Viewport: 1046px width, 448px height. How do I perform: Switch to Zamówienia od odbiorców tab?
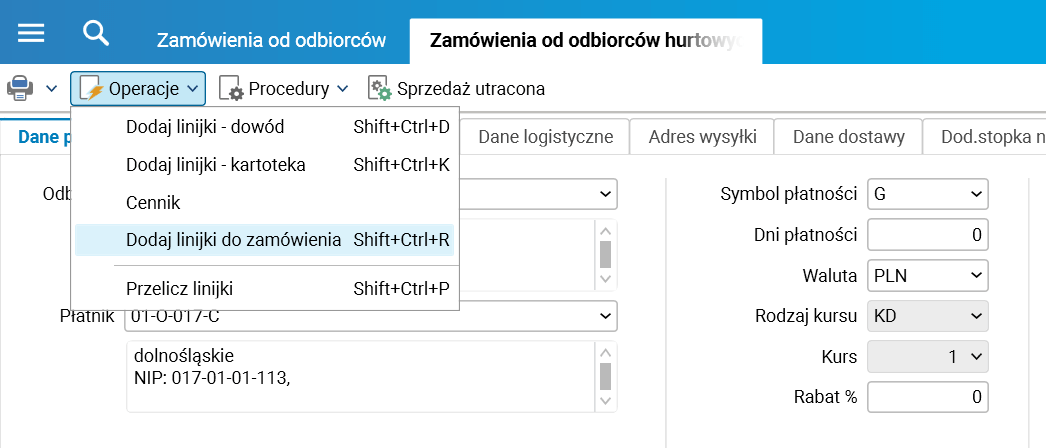click(x=271, y=40)
